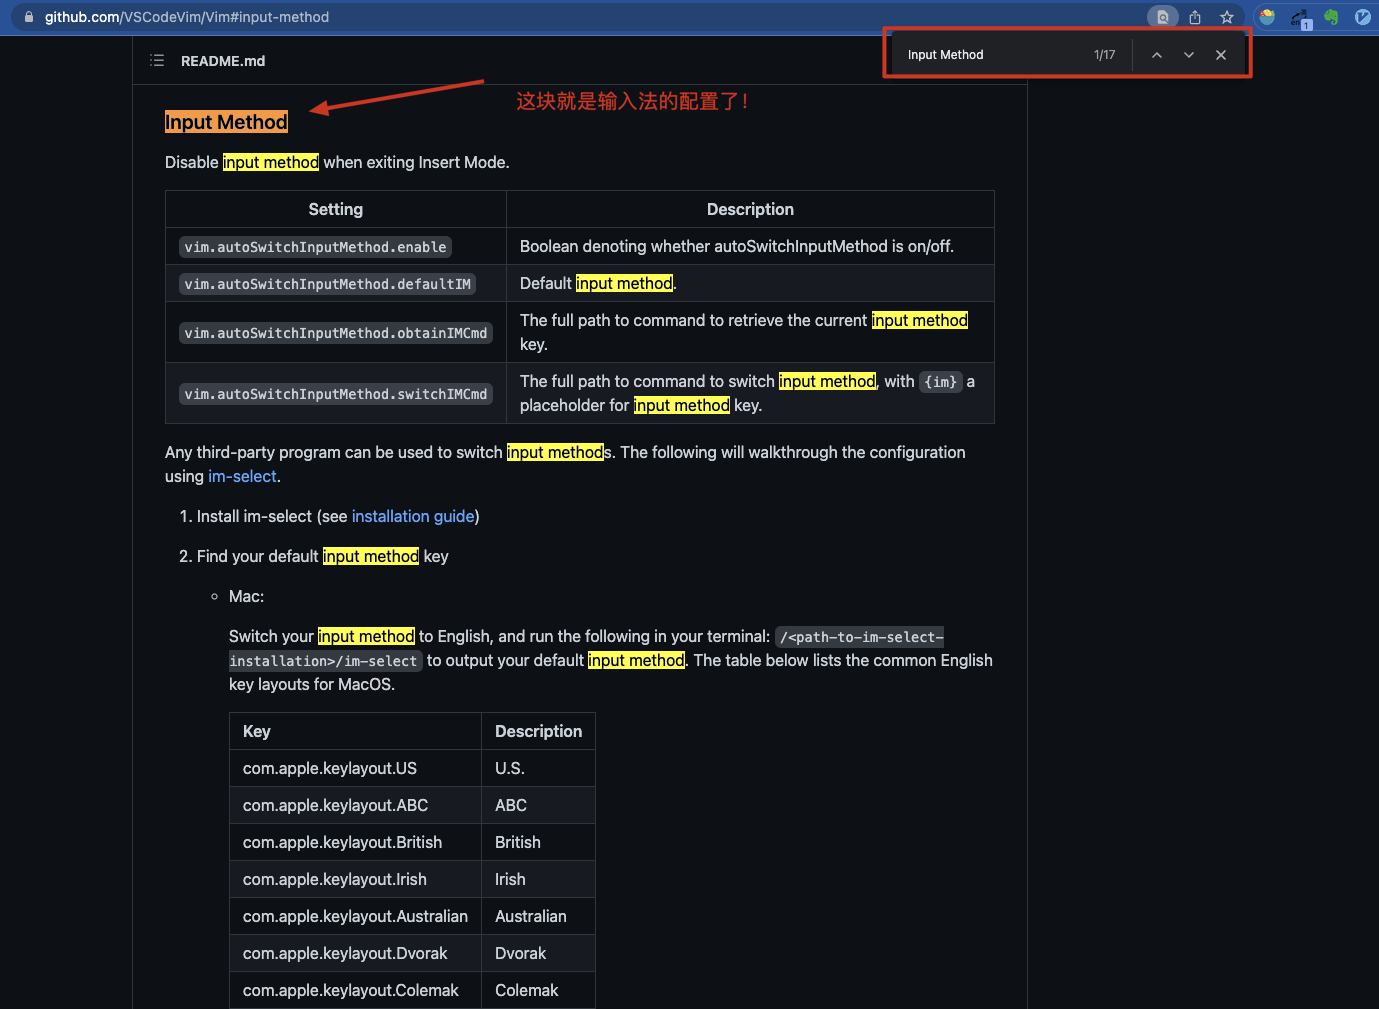The image size is (1379, 1009).
Task: Select vim.autoSwitchInputMethod.obtainIMCmd setting cell
Action: point(336,333)
